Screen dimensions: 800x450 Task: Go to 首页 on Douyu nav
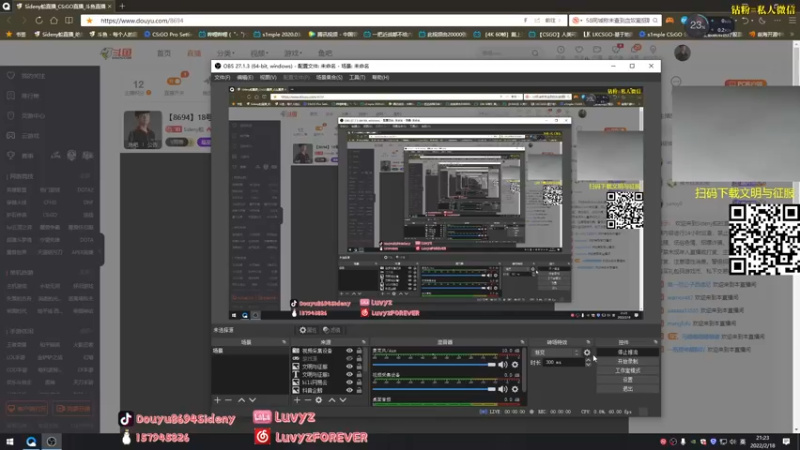click(164, 53)
